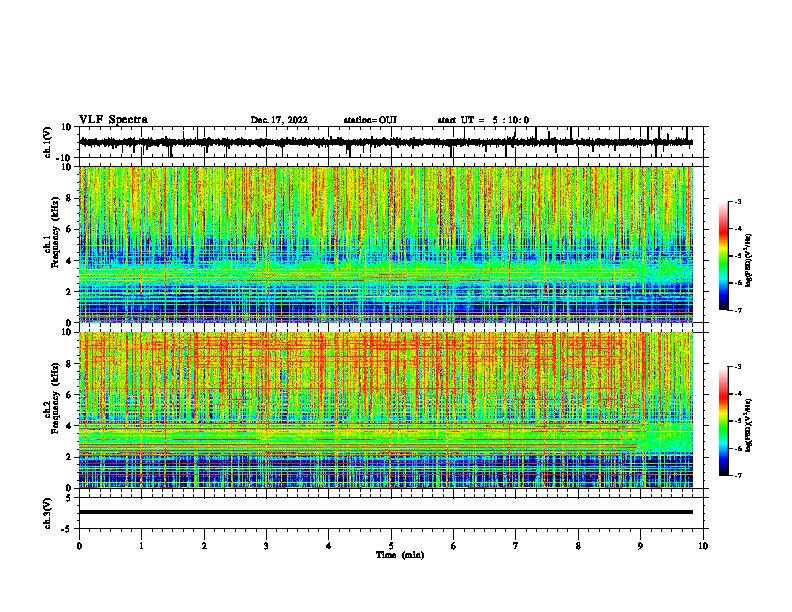
Task: Click the ch.1 voltage waveform trace
Action: point(386,142)
